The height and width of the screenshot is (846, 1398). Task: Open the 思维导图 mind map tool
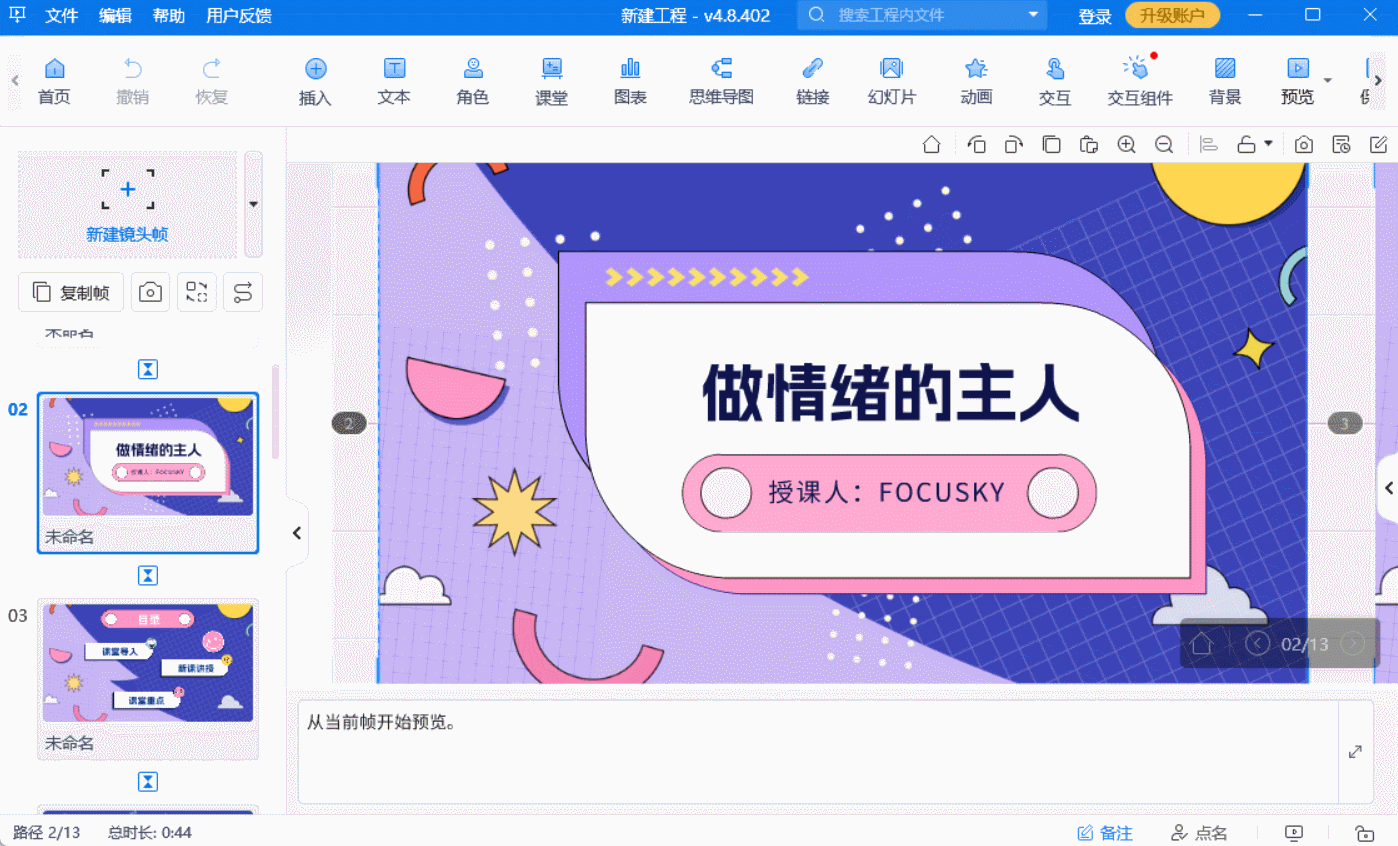tap(721, 80)
